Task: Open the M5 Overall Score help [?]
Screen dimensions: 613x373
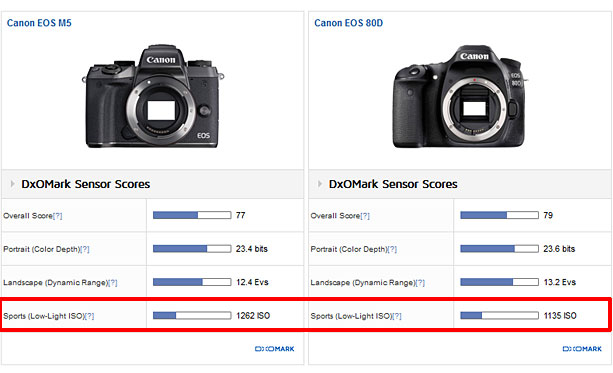Action: coord(57,216)
